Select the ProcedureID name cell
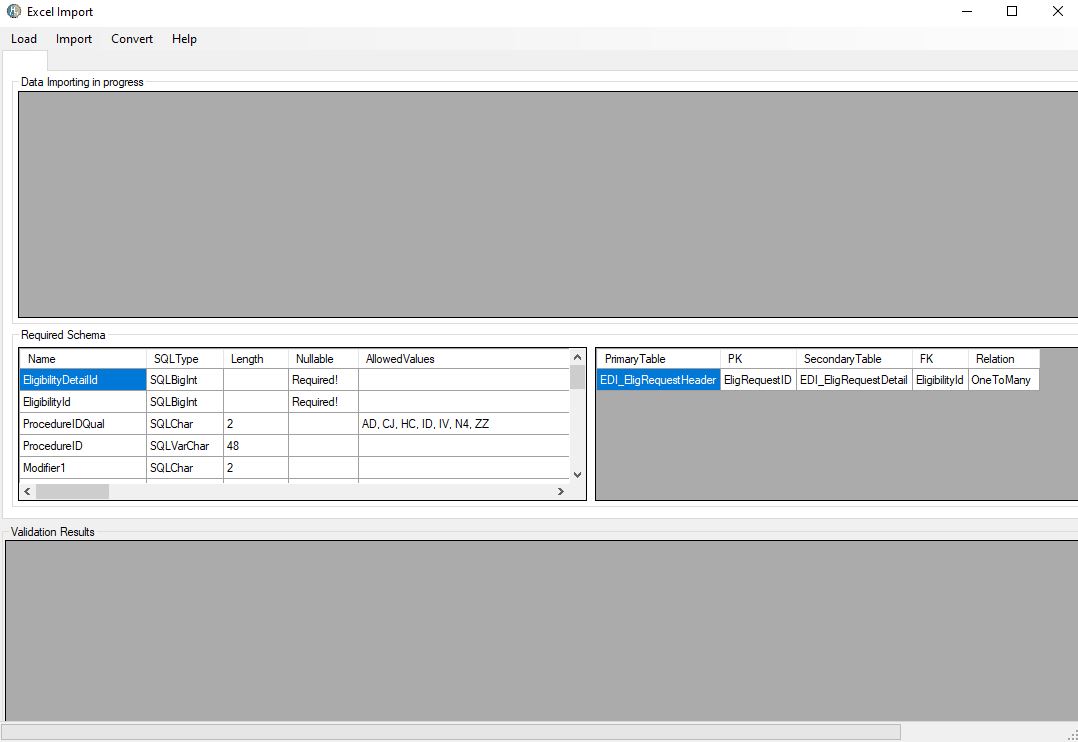1078x742 pixels. point(82,446)
